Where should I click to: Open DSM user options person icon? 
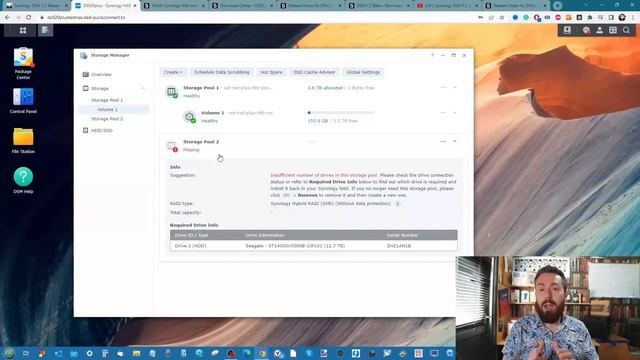click(x=599, y=30)
